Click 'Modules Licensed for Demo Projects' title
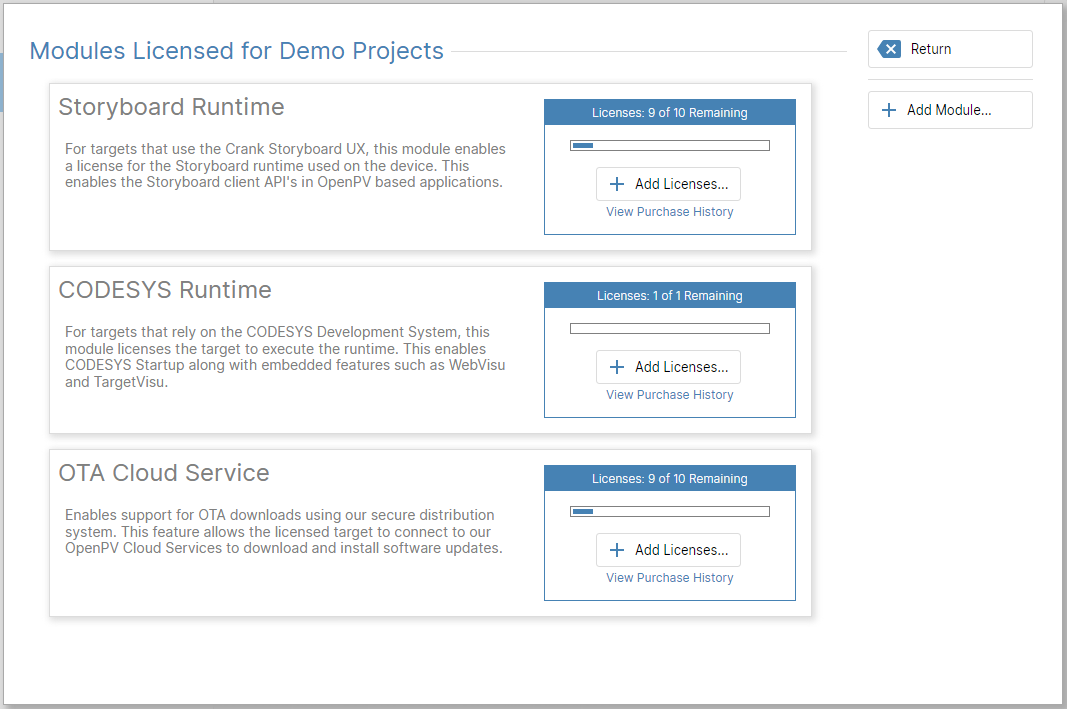Viewport: 1067px width, 709px height. click(x=237, y=51)
